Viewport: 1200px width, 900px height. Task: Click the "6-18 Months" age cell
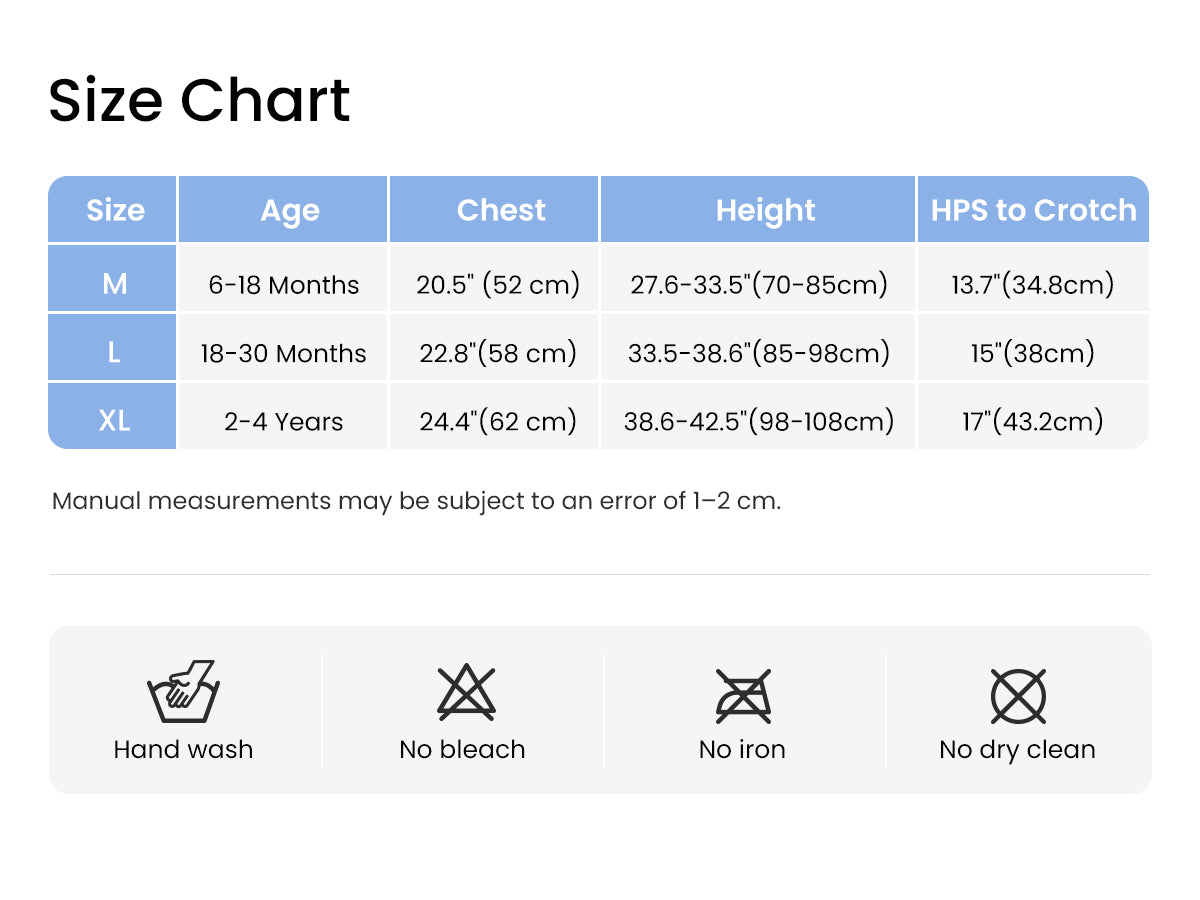click(283, 278)
